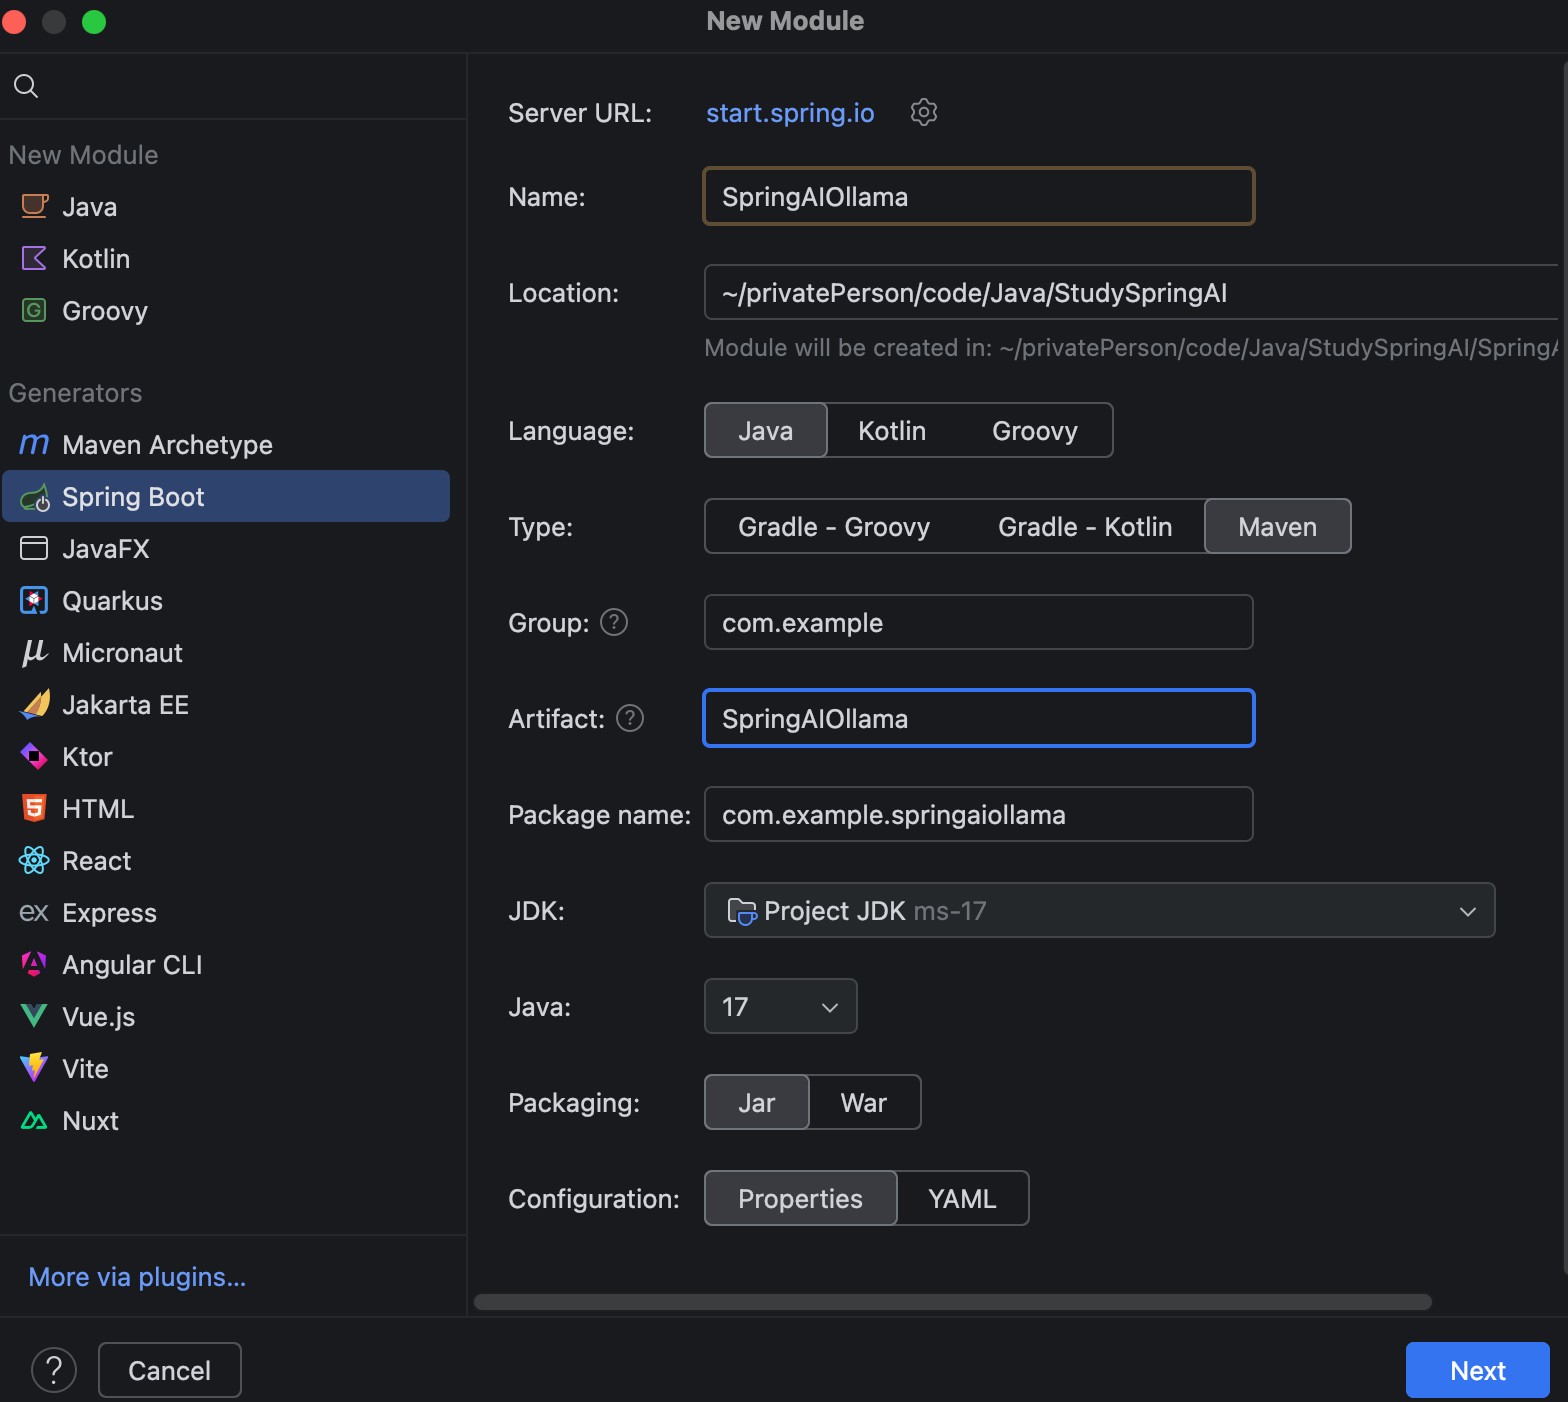Click horizontal scrollbar at bottom of form
This screenshot has width=1568, height=1402.
click(x=953, y=1302)
